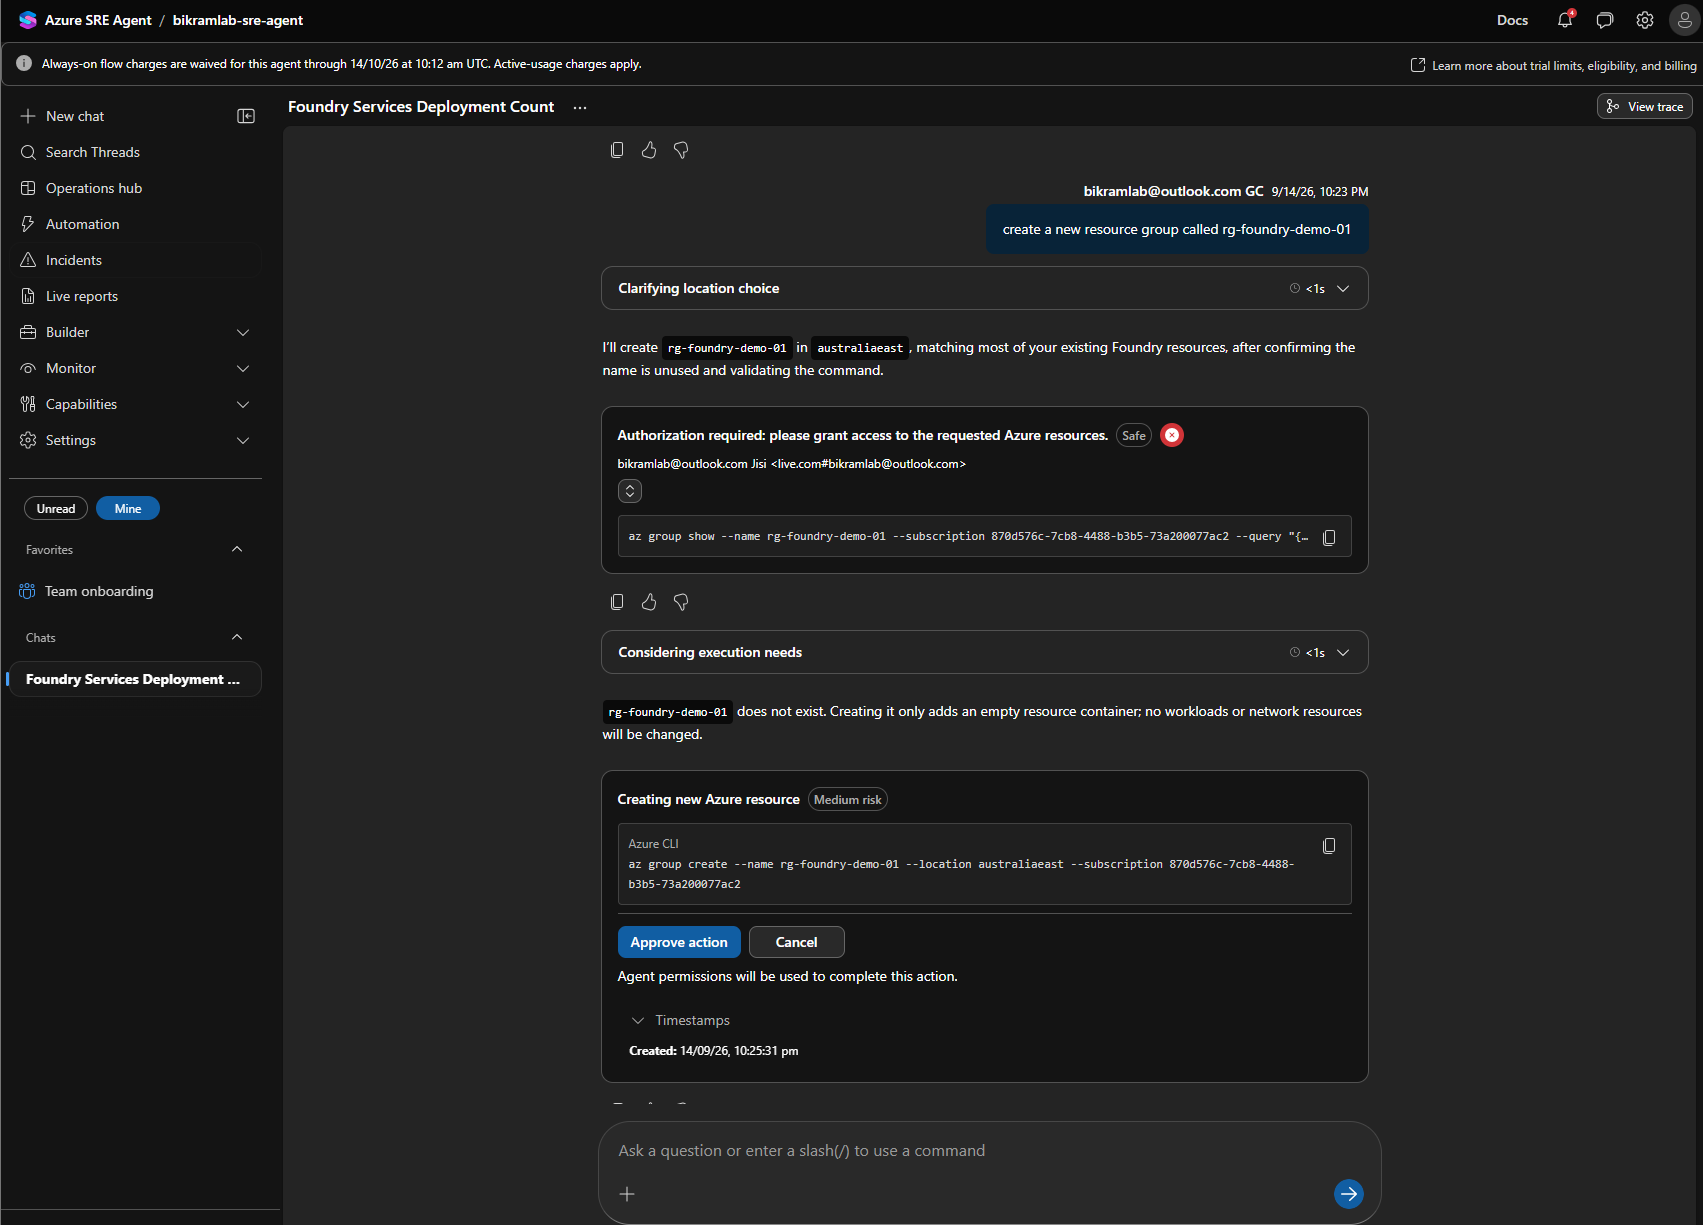Toggle the Unread filter pill
The height and width of the screenshot is (1225, 1703).
56,508
